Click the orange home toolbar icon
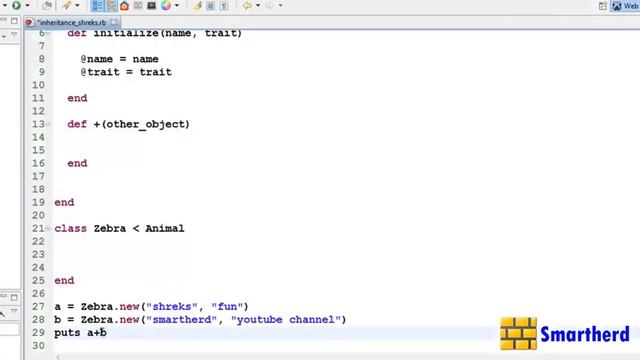The width and height of the screenshot is (640, 360). point(124,6)
